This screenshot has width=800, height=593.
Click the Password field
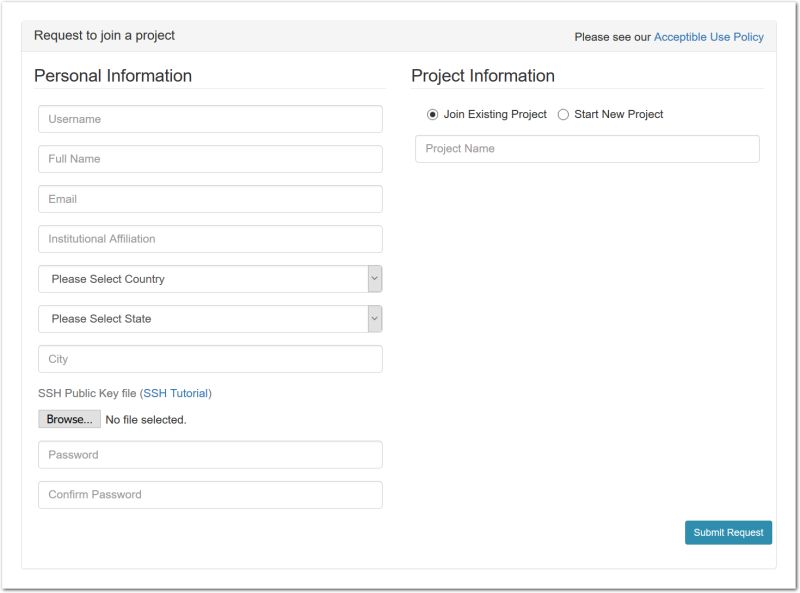[210, 455]
